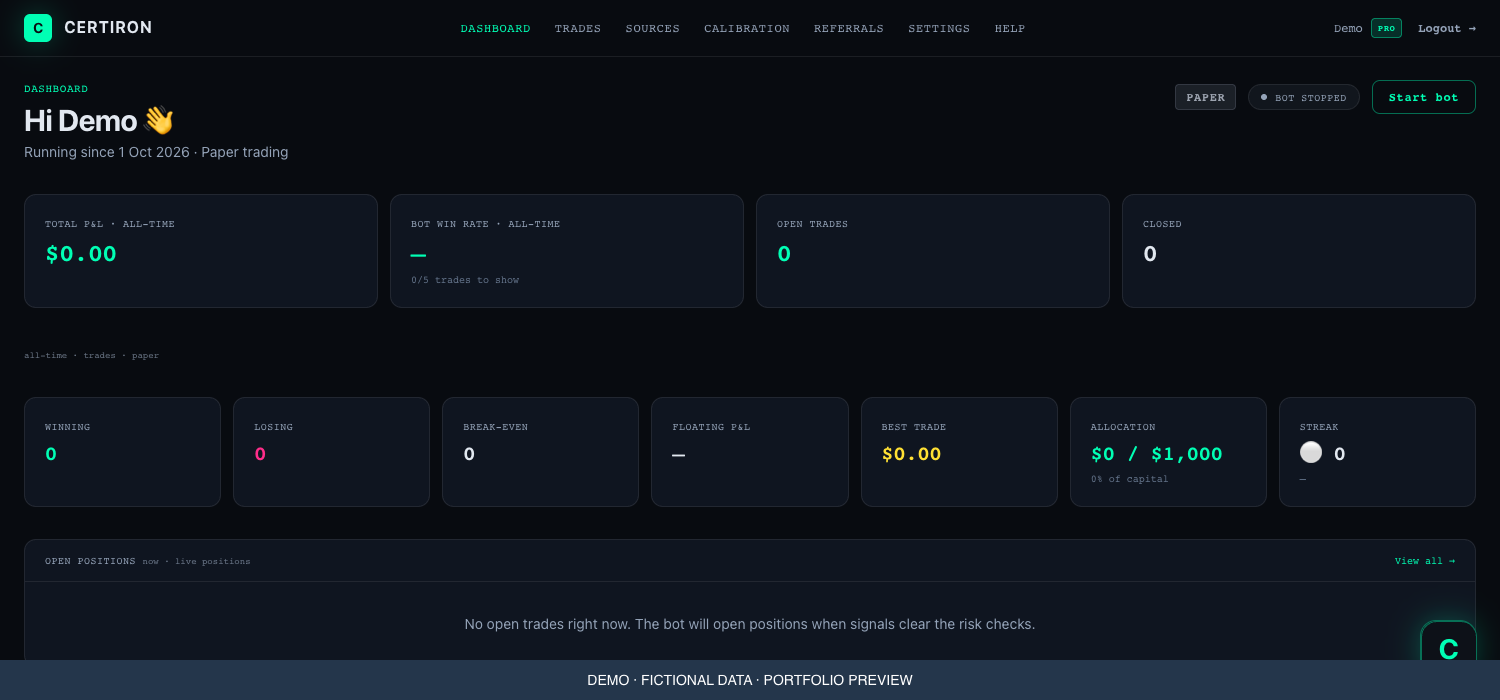This screenshot has height=700, width=1500.
Task: Click the '0% of capital' text
Action: pyautogui.click(x=1129, y=479)
